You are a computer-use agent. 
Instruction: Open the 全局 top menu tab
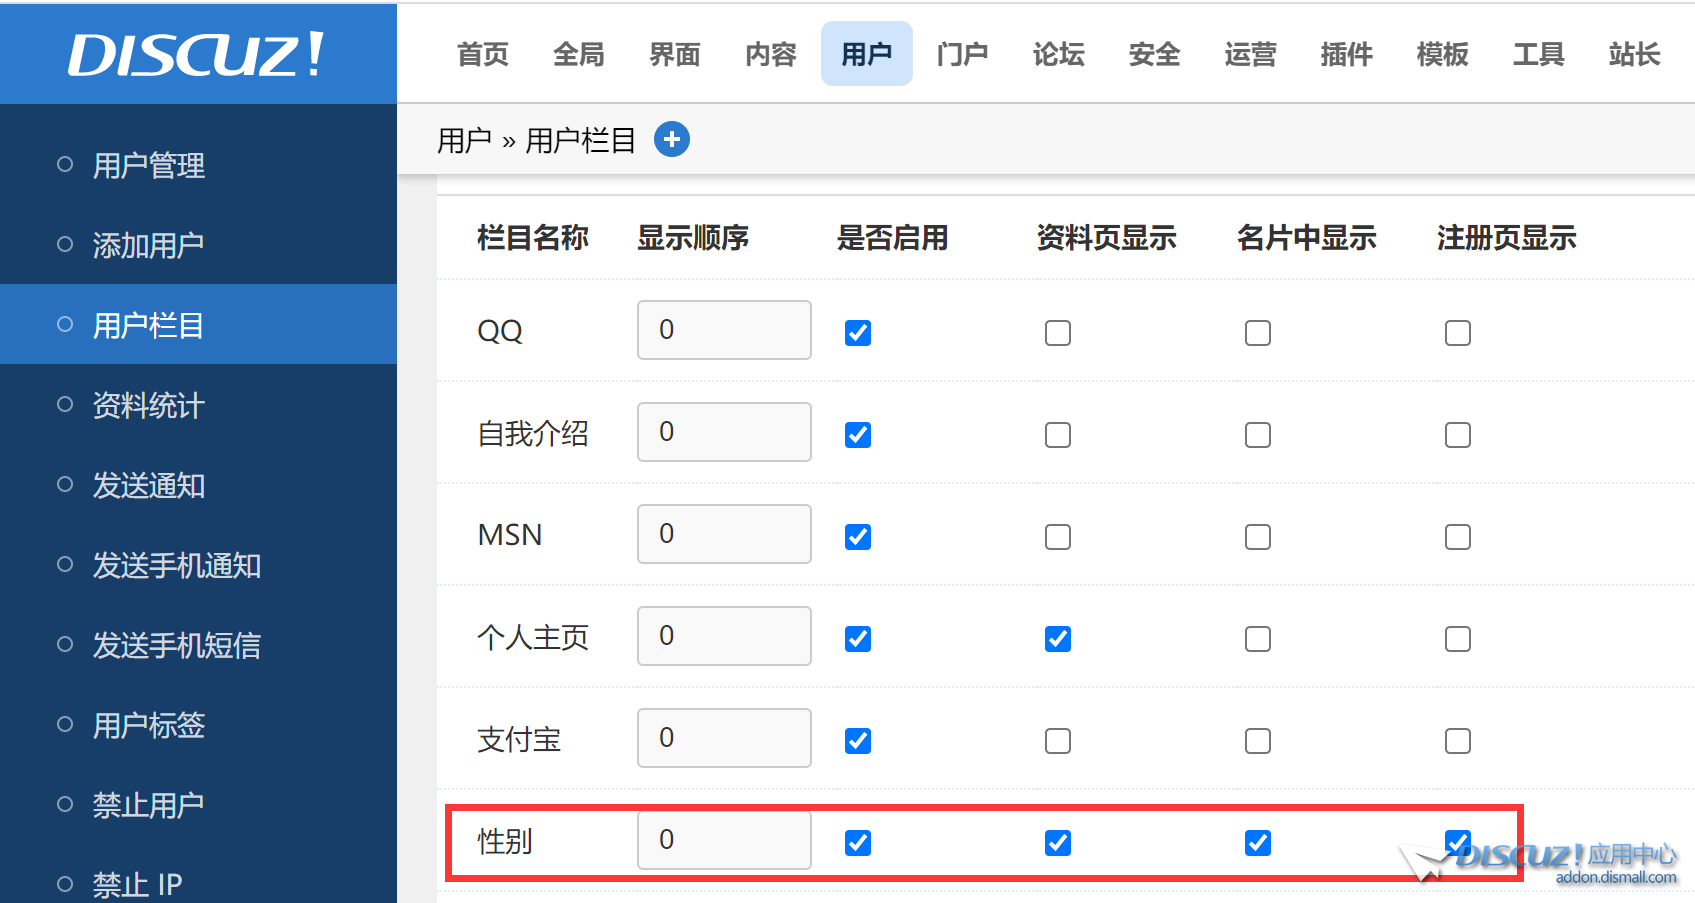point(579,54)
